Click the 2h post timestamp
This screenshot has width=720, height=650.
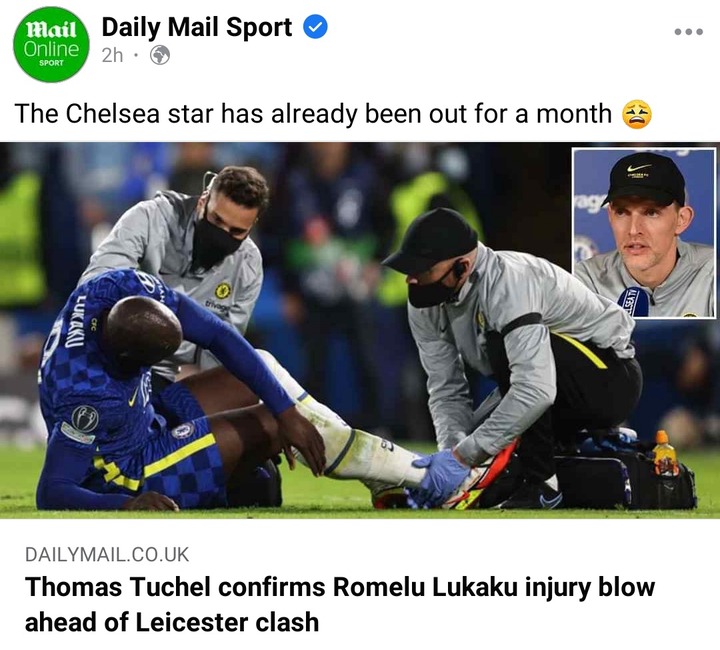click(x=112, y=56)
